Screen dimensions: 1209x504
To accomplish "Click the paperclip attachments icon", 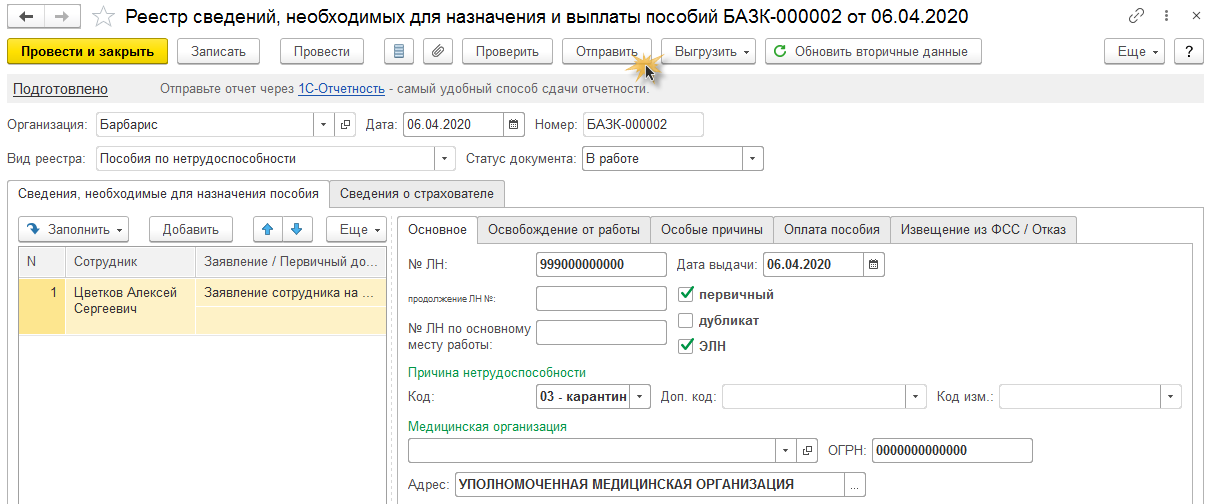I will tap(437, 52).
